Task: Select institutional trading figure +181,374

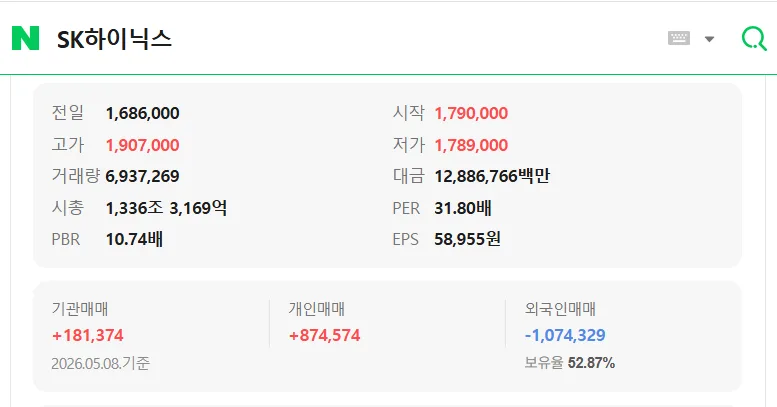Action: click(x=88, y=336)
